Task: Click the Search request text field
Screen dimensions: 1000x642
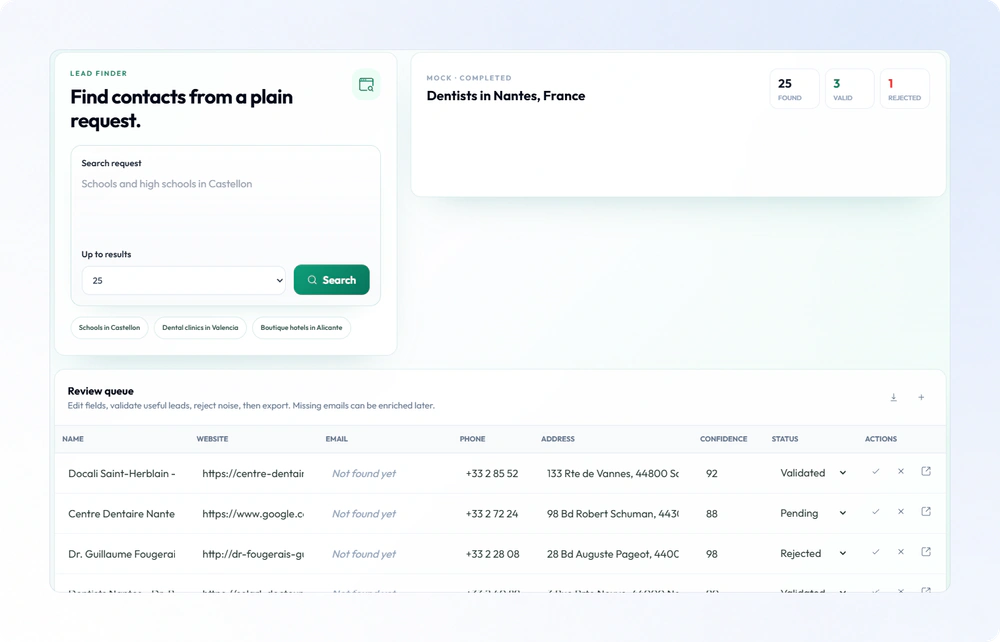Action: [225, 204]
